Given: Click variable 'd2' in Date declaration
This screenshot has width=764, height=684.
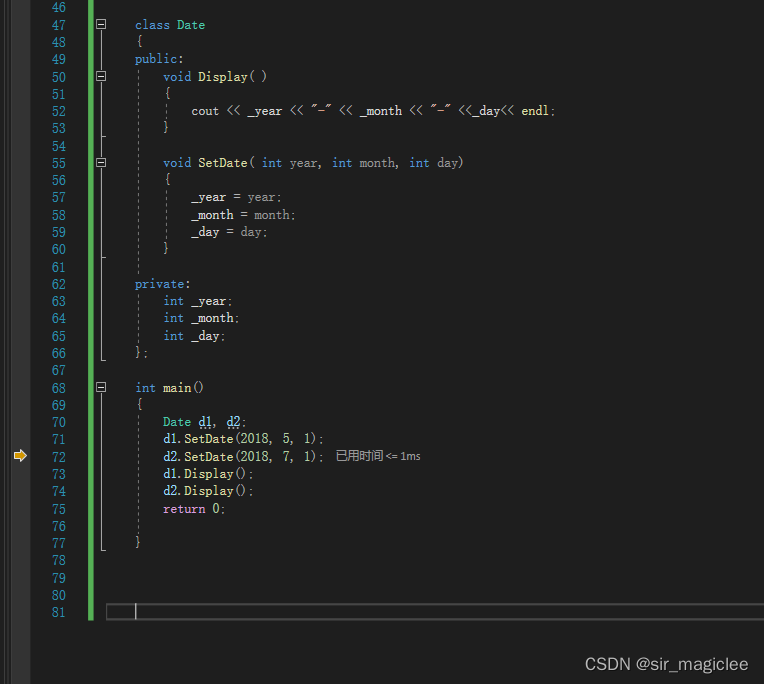Looking at the screenshot, I should [233, 422].
